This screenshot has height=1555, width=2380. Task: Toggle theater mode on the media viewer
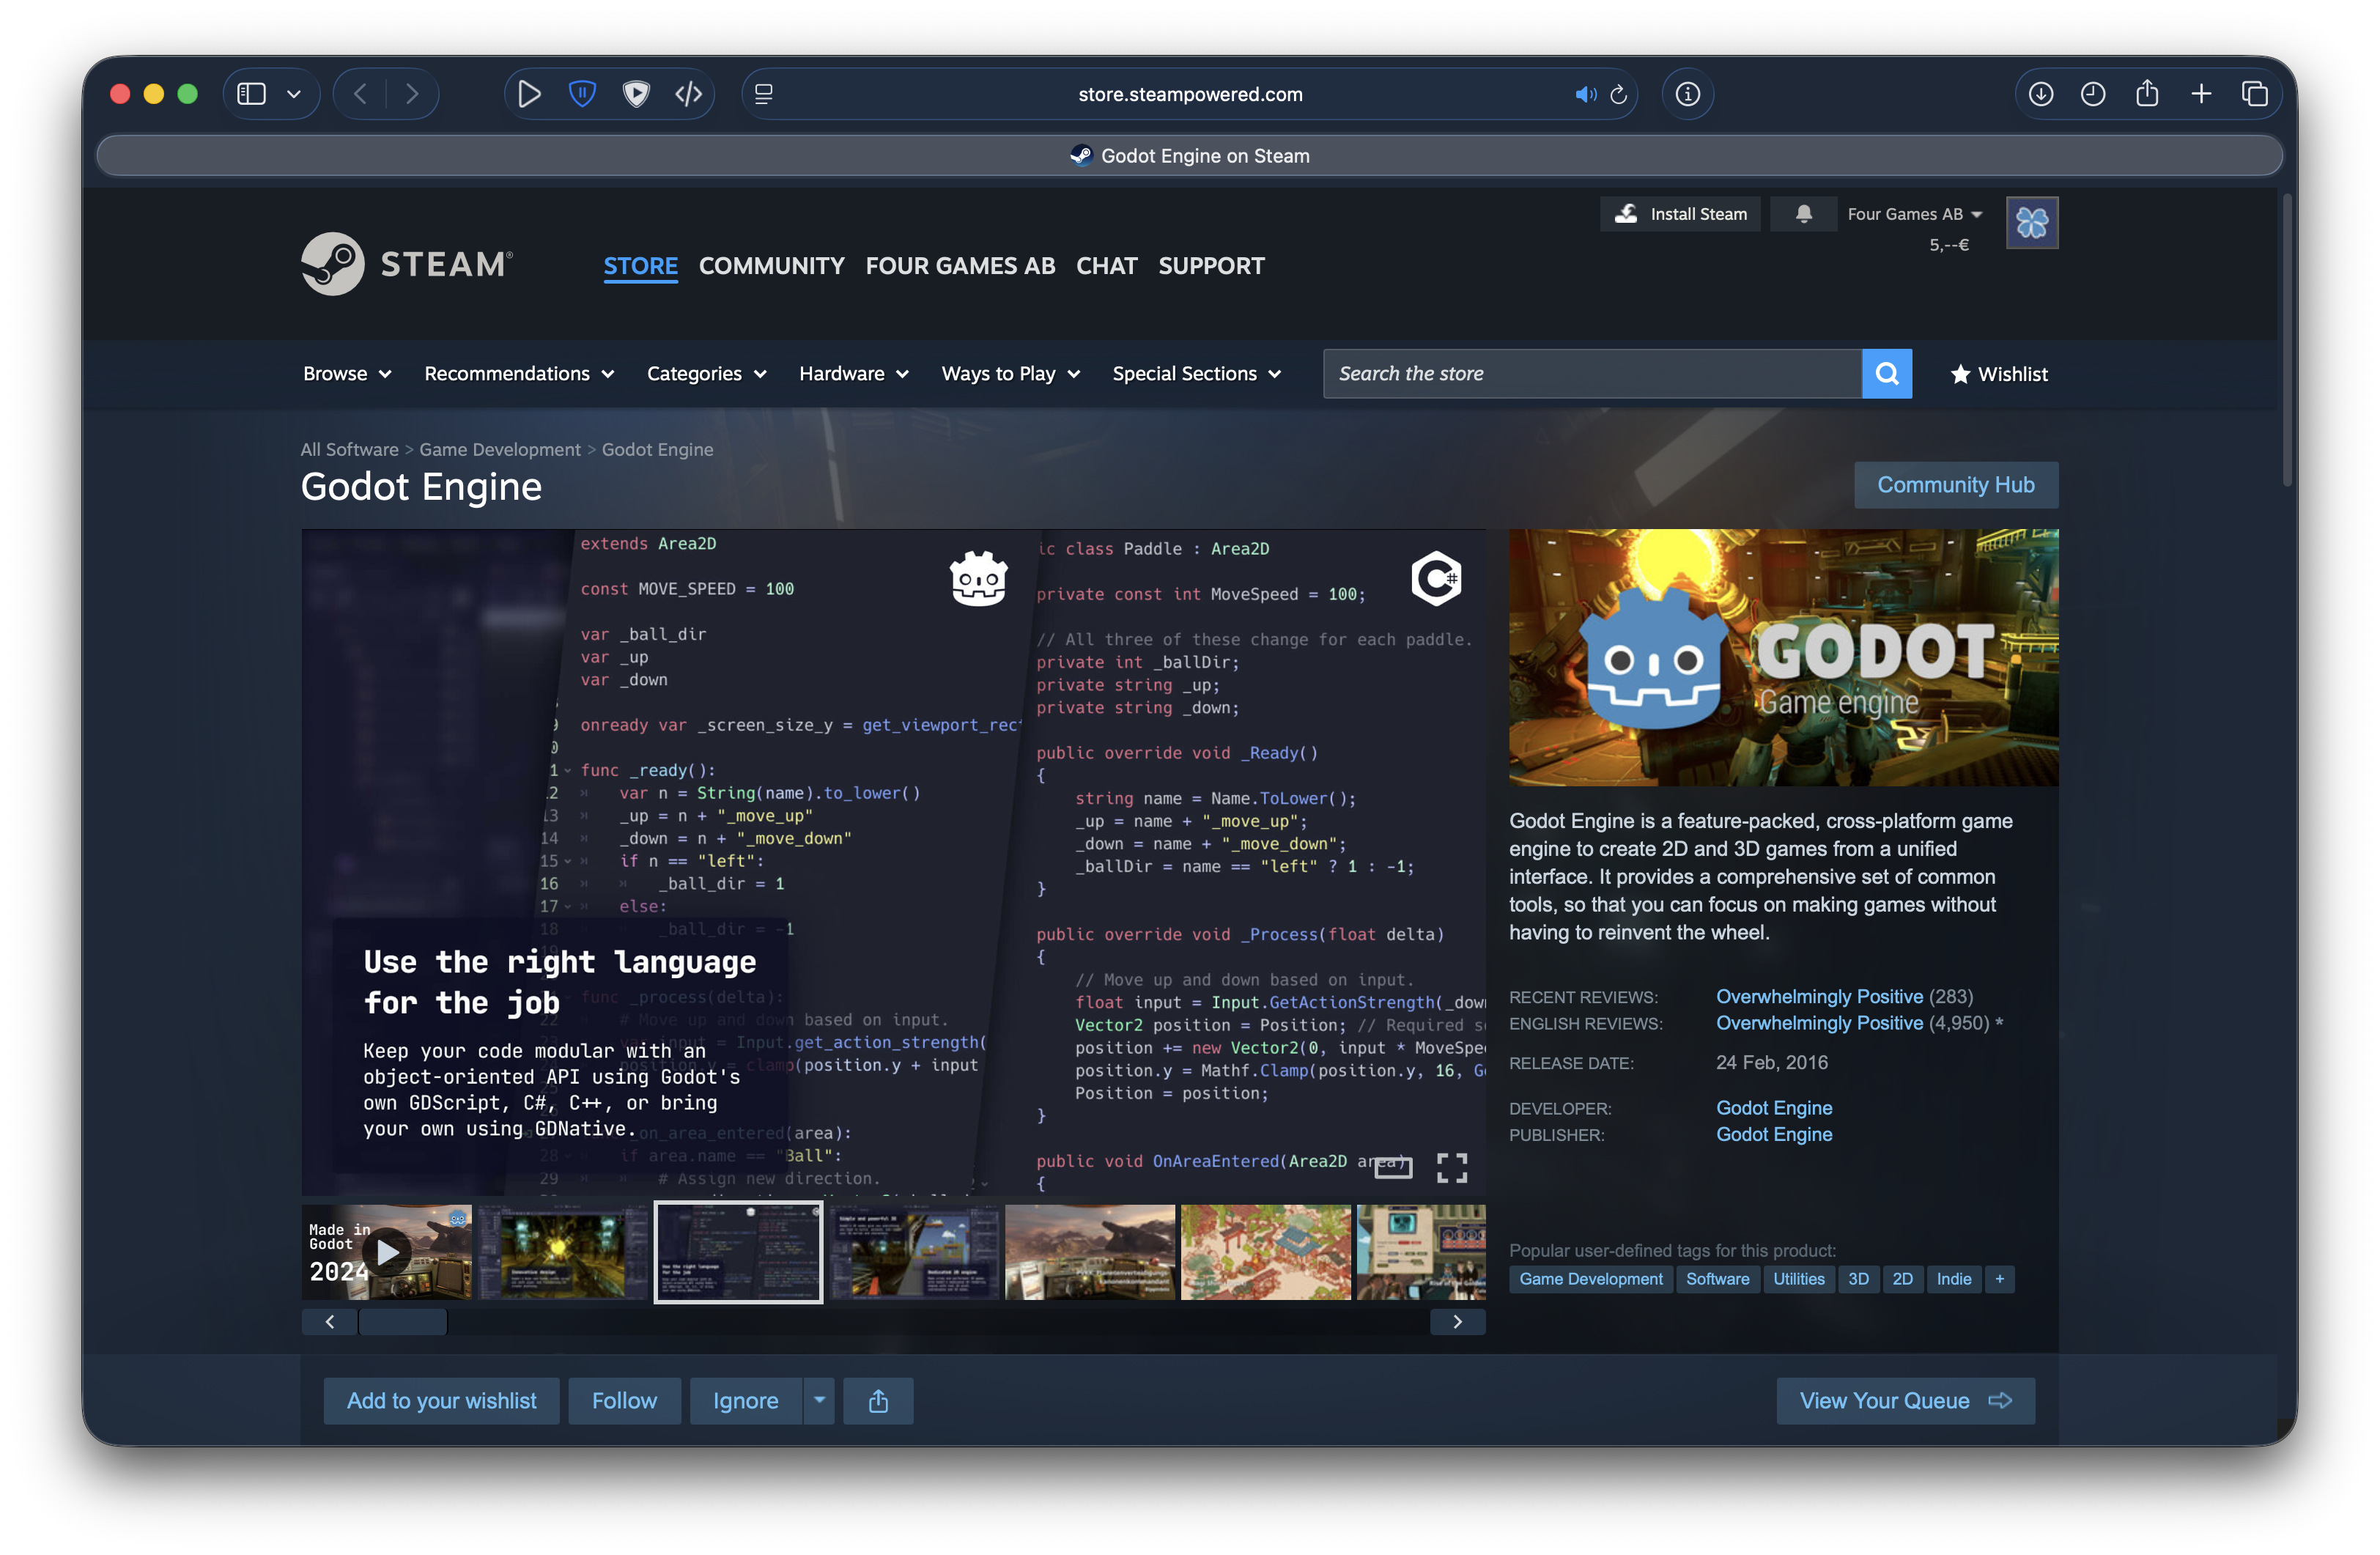pos(1393,1167)
